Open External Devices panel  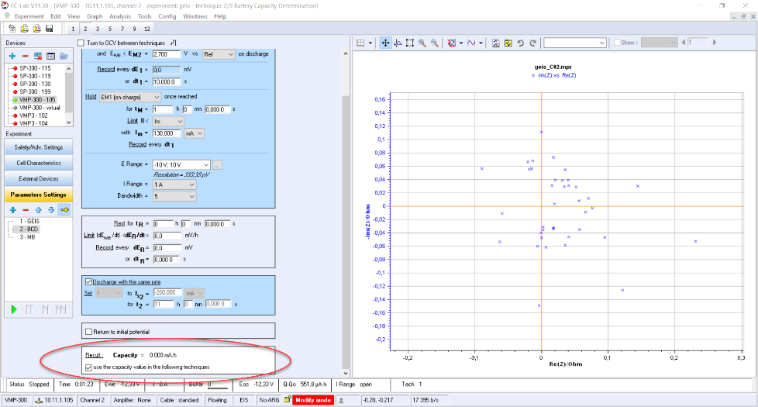click(39, 179)
